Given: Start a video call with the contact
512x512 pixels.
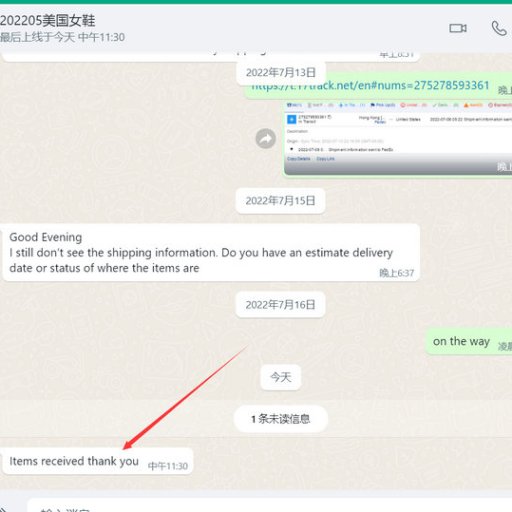Looking at the screenshot, I should point(458,28).
